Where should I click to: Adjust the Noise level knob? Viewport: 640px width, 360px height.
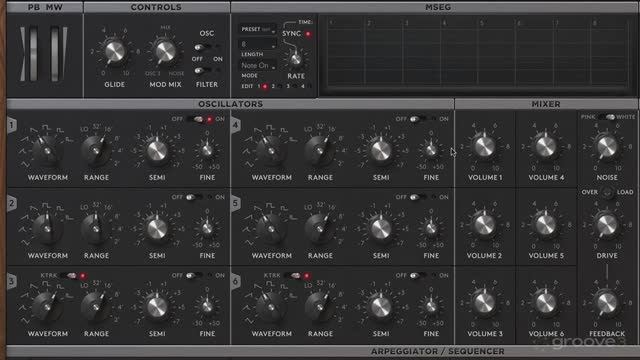coord(607,147)
